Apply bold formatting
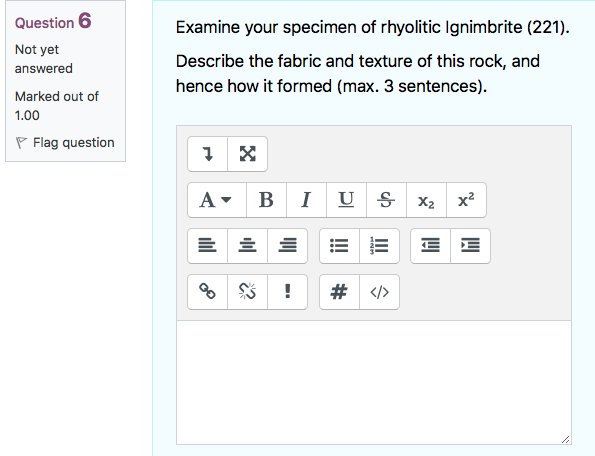The height and width of the screenshot is (456, 595). [266, 200]
